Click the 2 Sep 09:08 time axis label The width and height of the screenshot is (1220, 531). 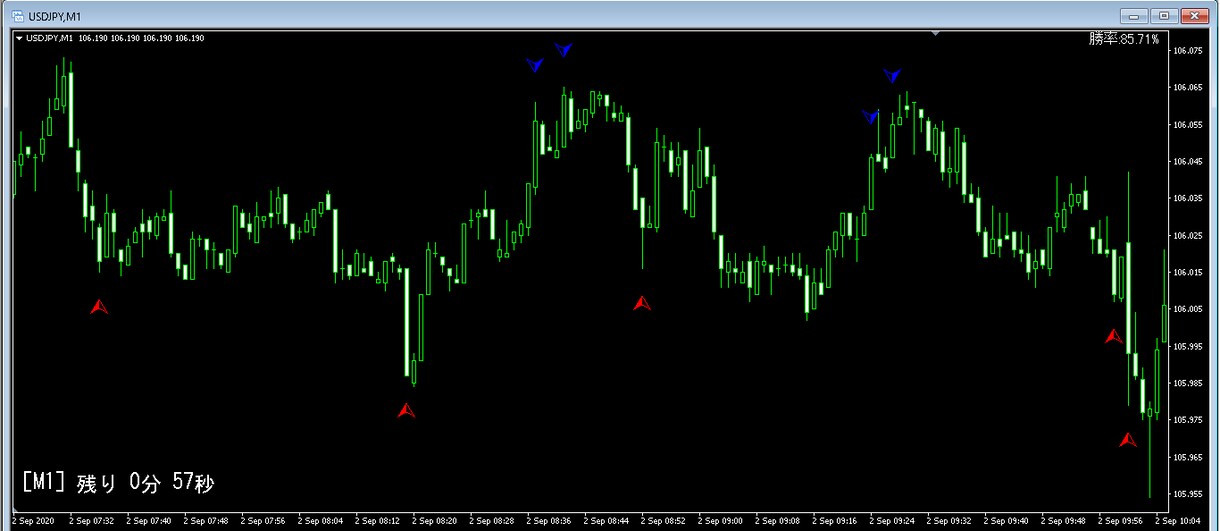coord(778,521)
